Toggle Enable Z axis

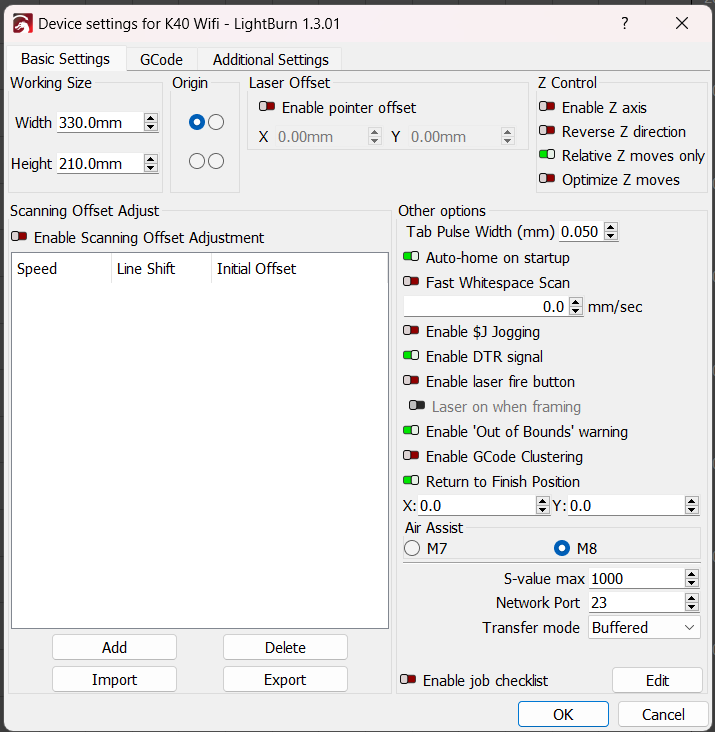(x=547, y=107)
